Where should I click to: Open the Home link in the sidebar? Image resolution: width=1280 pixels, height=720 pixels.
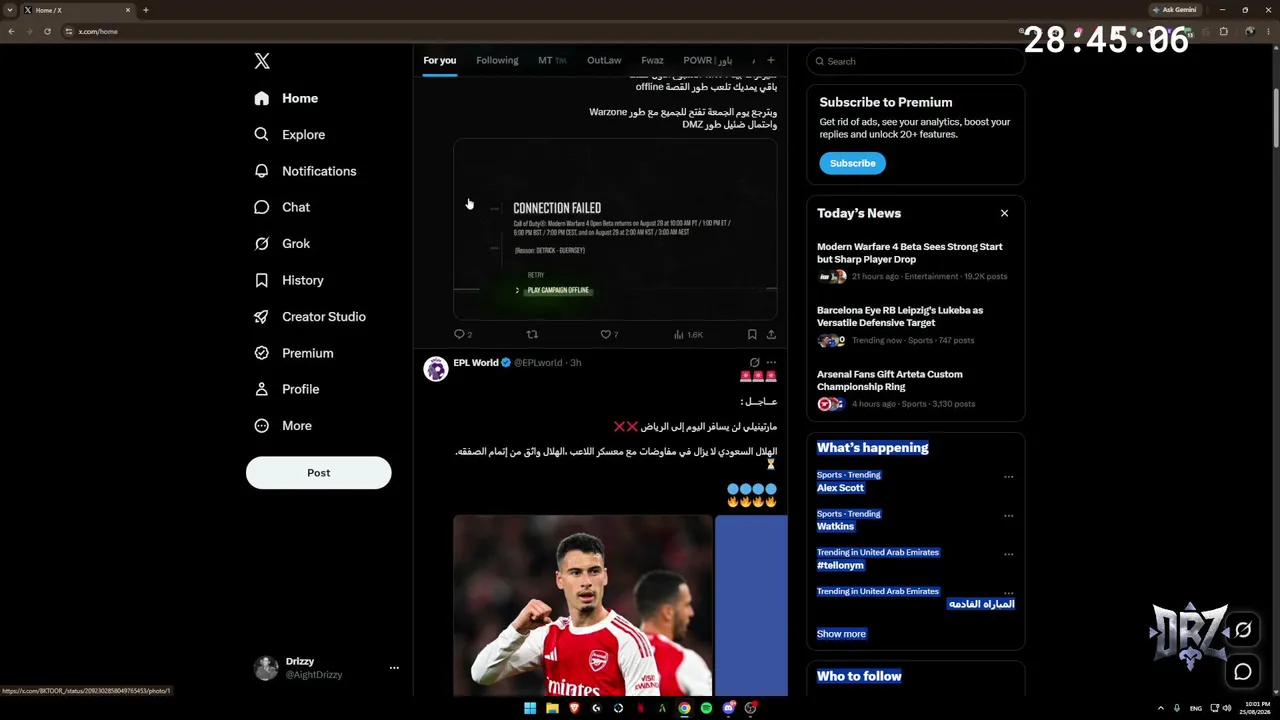click(x=287, y=98)
